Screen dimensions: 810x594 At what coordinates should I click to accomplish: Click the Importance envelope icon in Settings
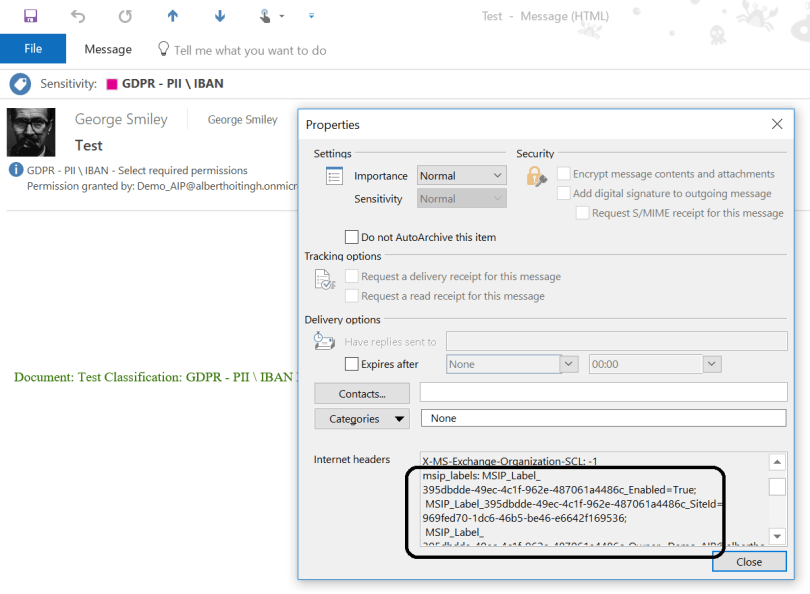[x=334, y=175]
